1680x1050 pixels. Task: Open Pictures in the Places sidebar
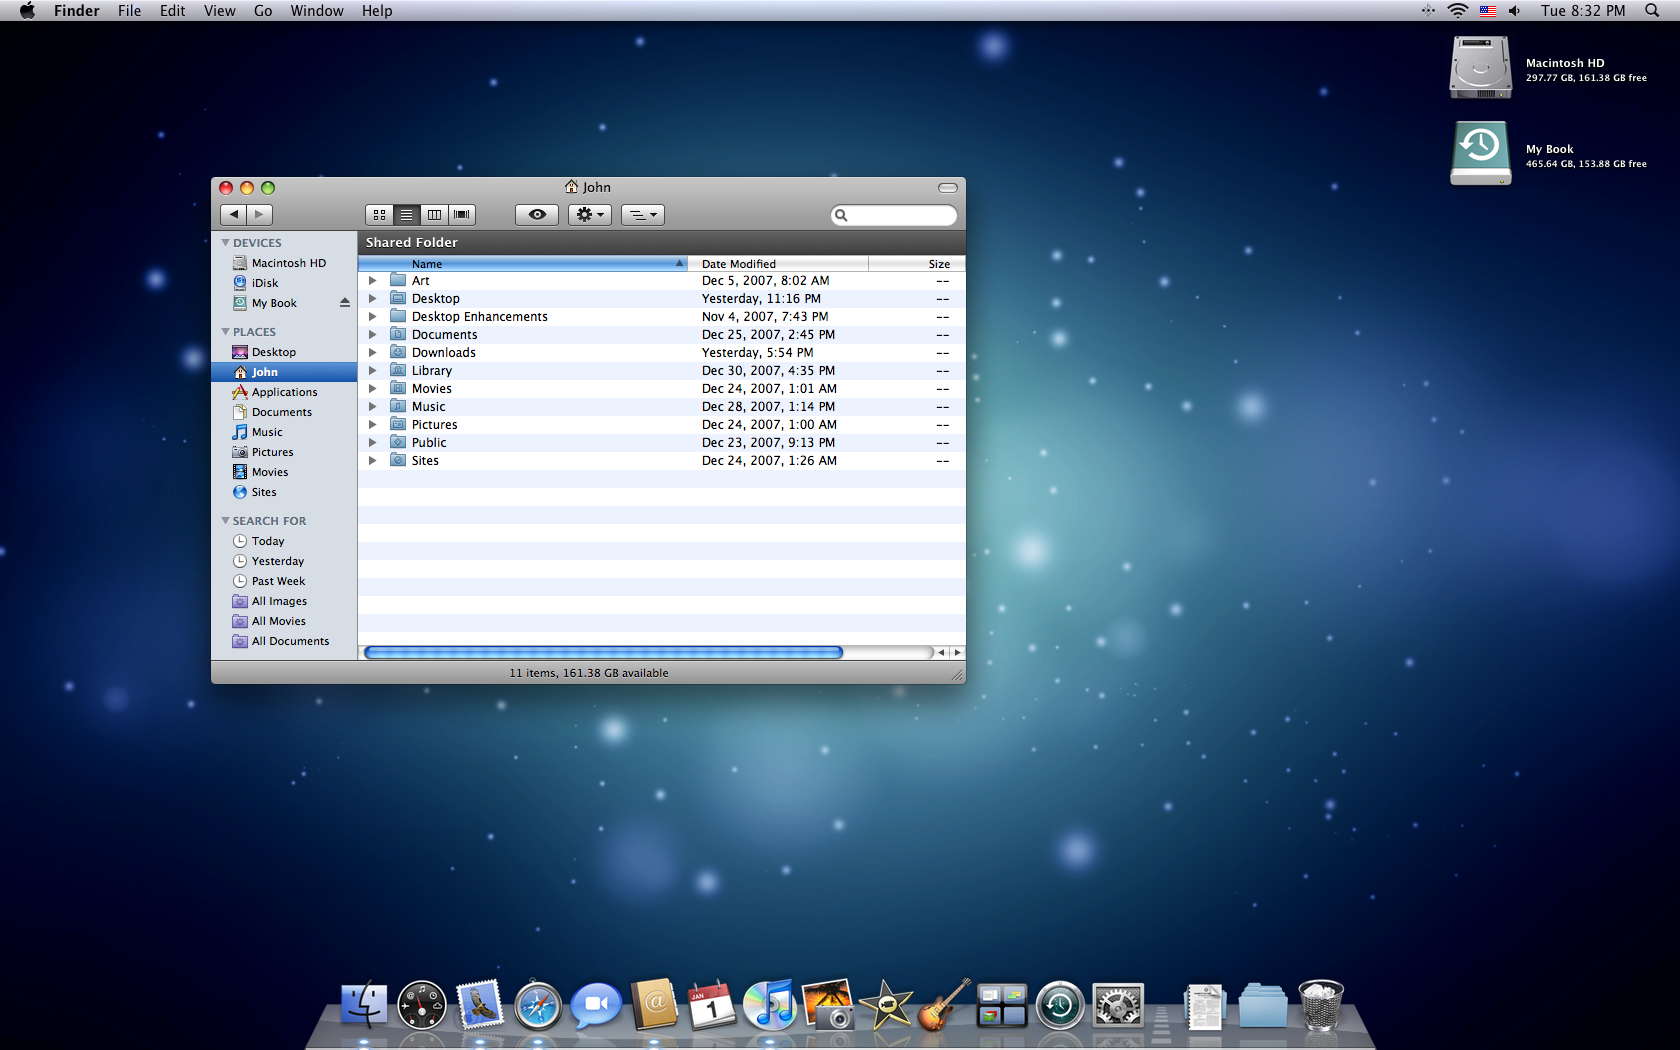[x=284, y=452]
